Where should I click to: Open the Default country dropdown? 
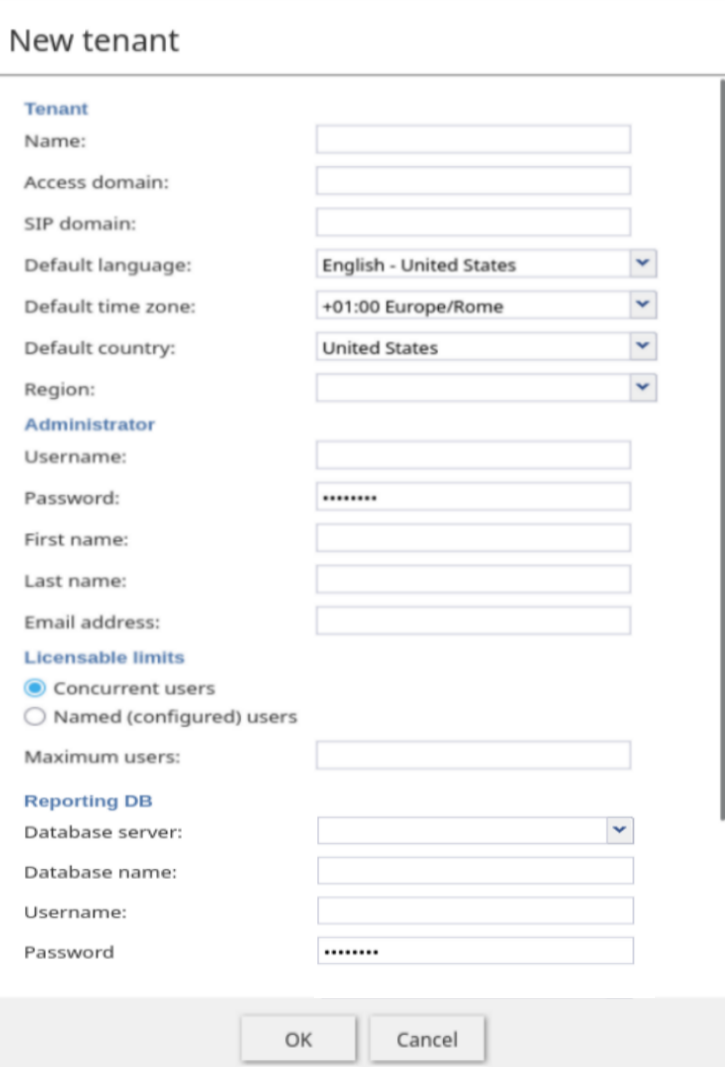coord(644,347)
